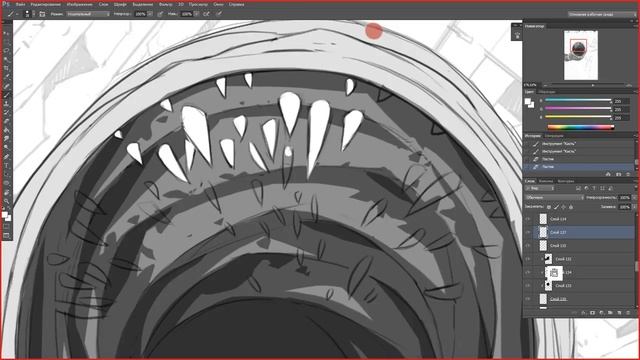Open workspace switcher dropdown
The height and width of the screenshot is (360, 640).
[x=602, y=14]
